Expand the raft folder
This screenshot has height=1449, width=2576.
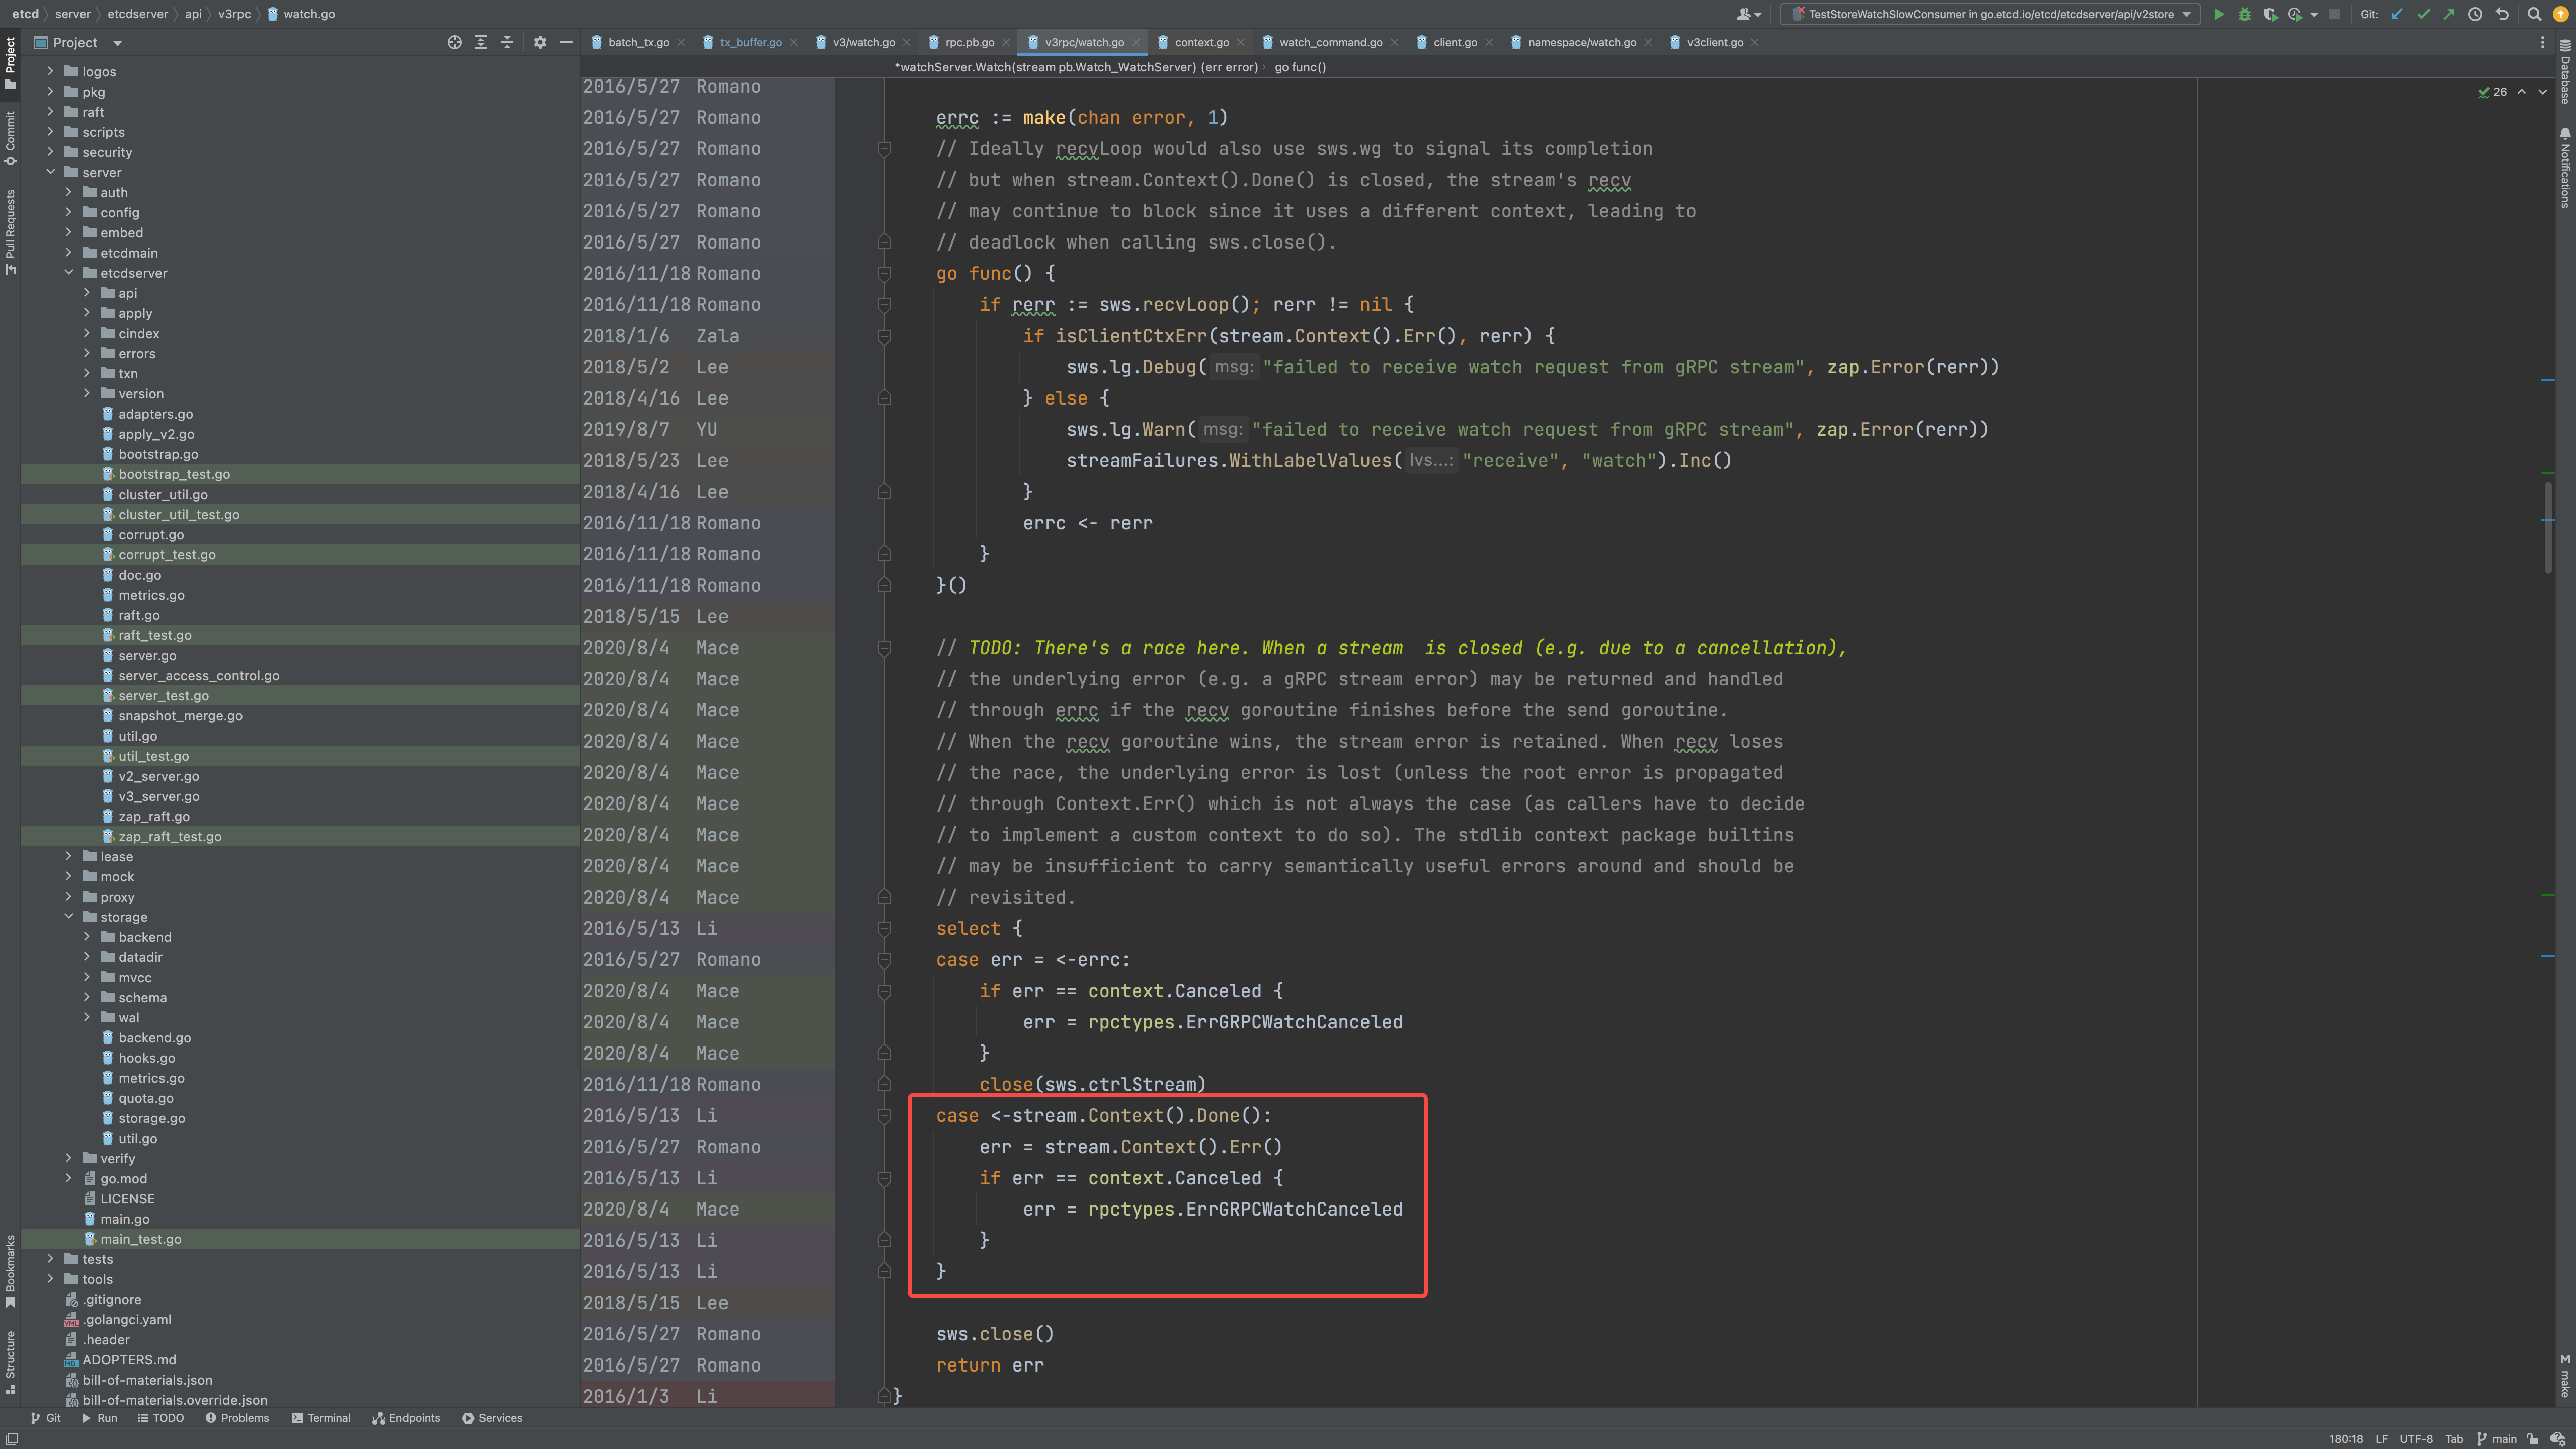(50, 111)
